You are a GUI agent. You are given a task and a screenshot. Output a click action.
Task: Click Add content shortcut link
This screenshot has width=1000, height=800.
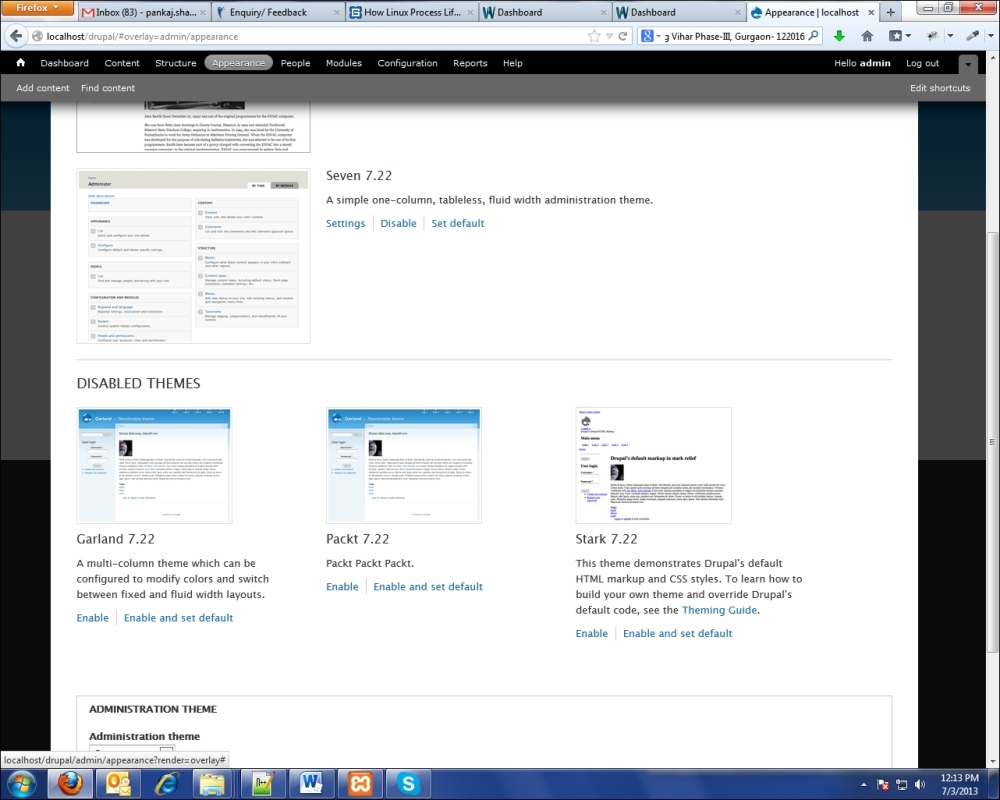(43, 88)
